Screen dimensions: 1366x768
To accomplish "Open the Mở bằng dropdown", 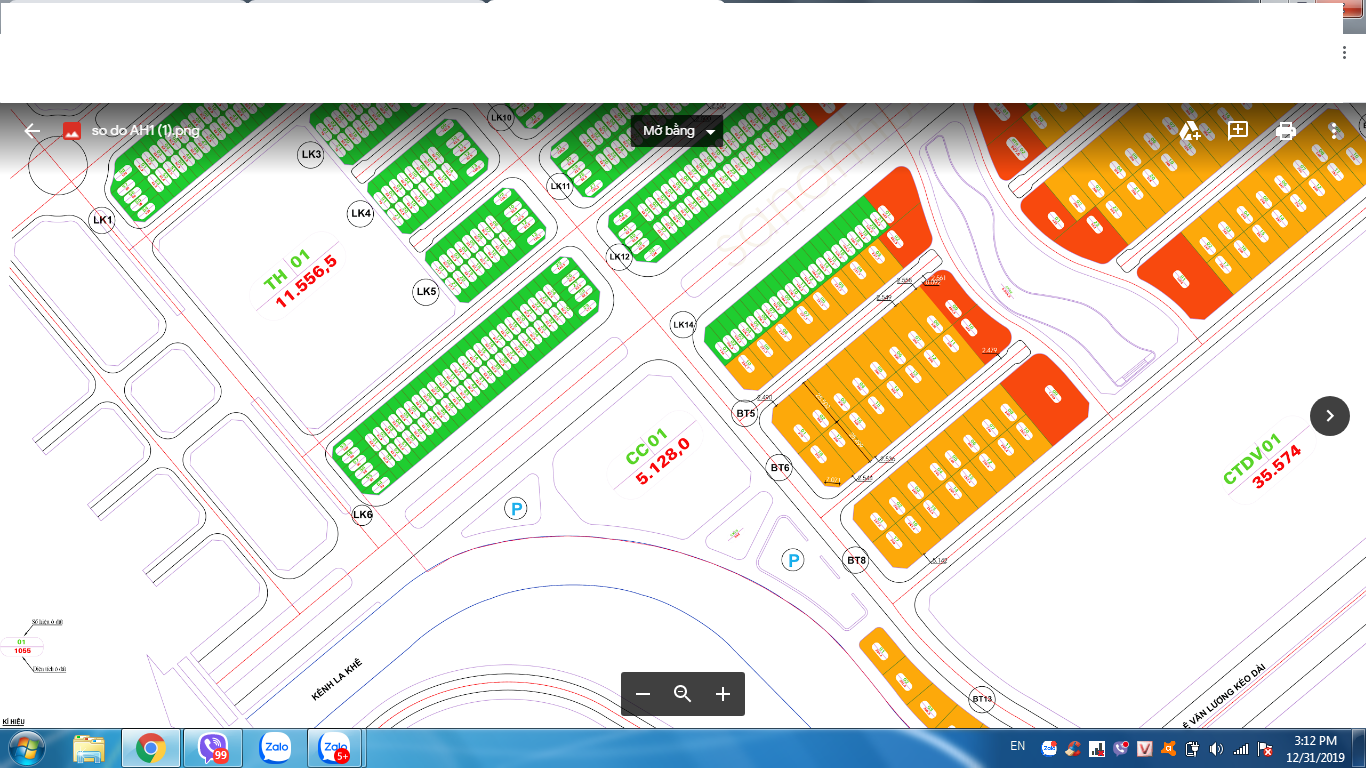I will (677, 131).
